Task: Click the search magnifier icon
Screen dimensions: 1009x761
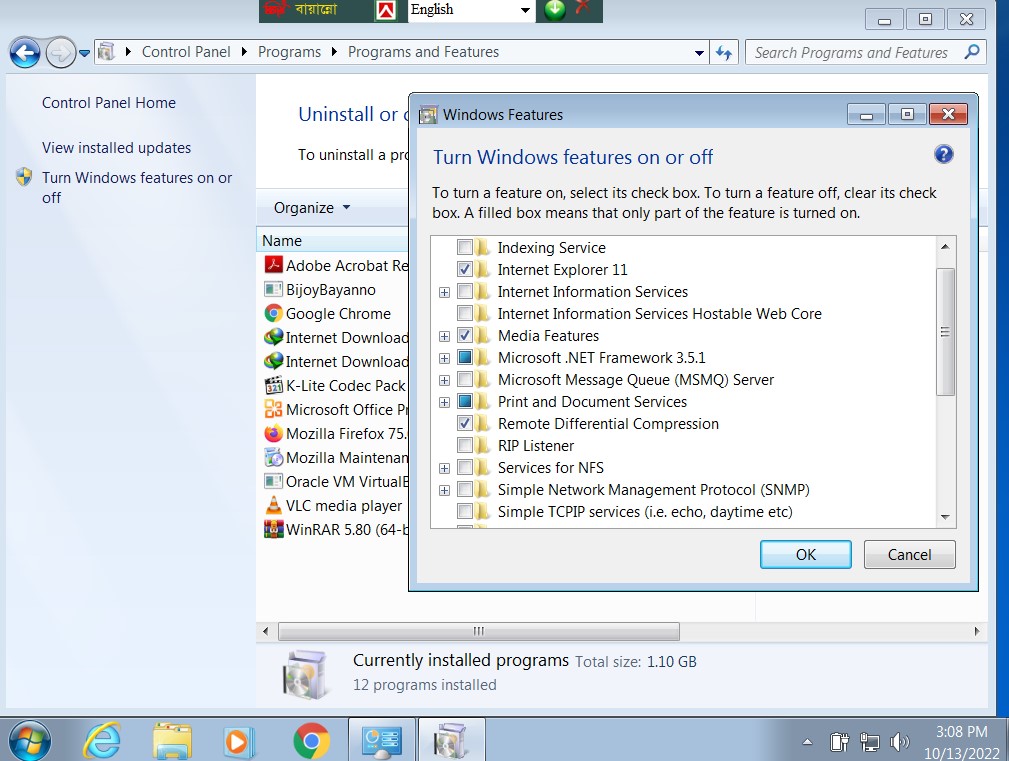Action: (972, 52)
